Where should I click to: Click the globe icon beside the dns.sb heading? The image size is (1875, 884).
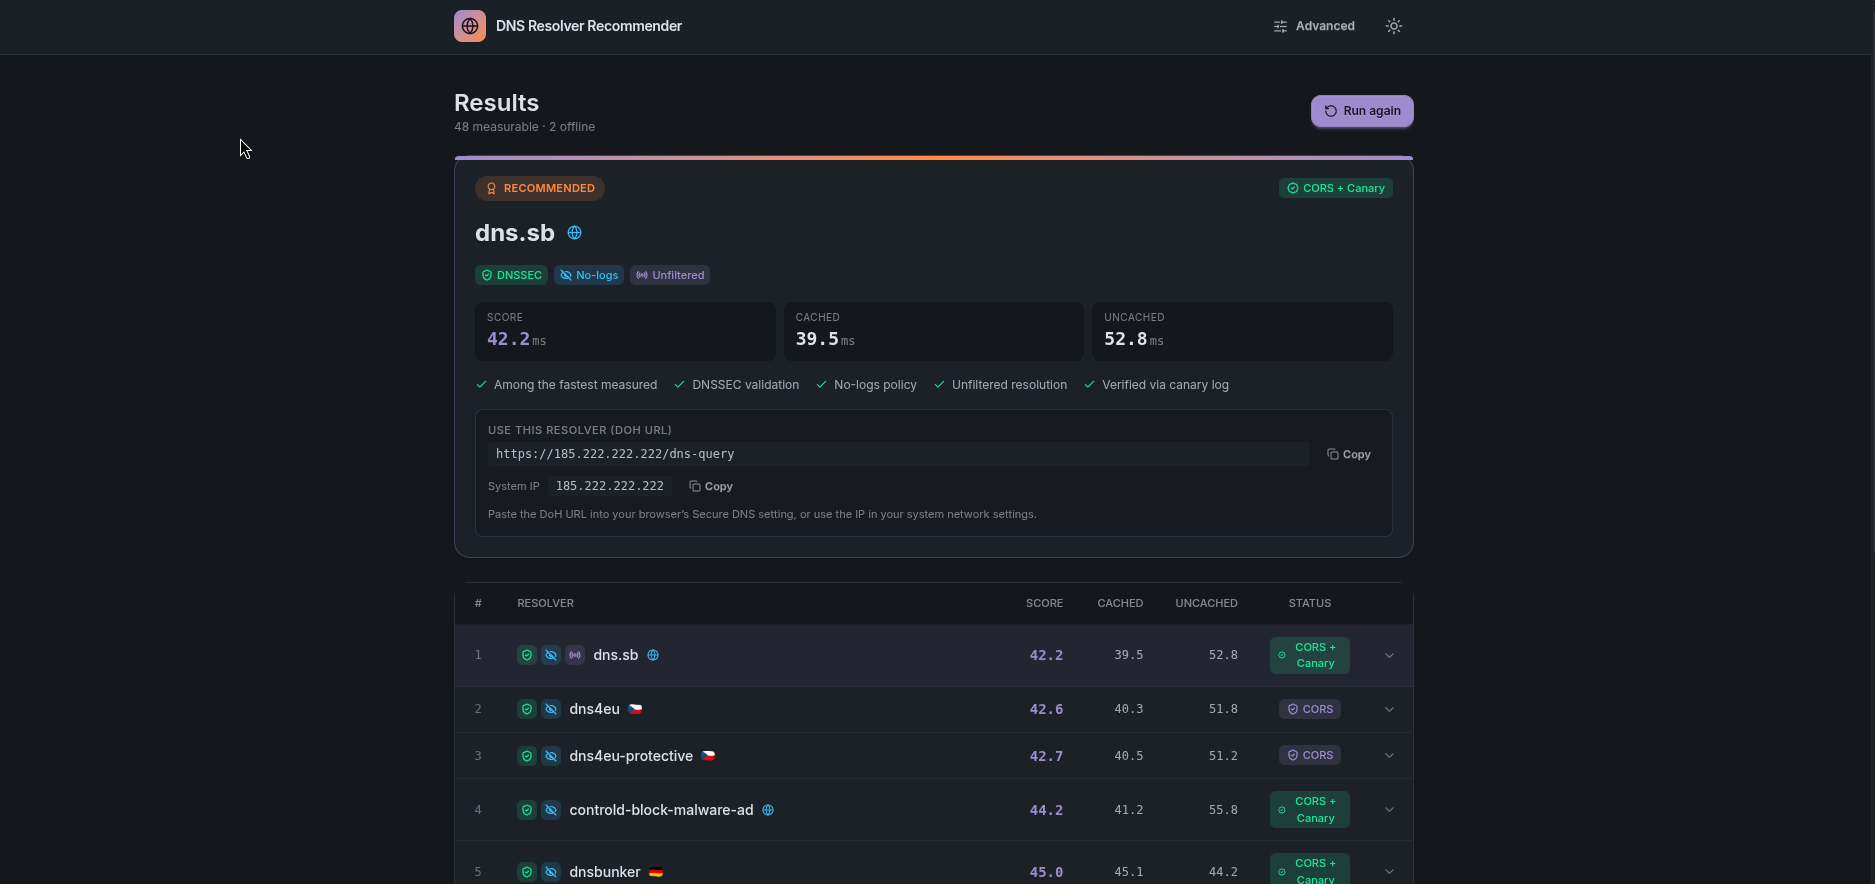(575, 233)
